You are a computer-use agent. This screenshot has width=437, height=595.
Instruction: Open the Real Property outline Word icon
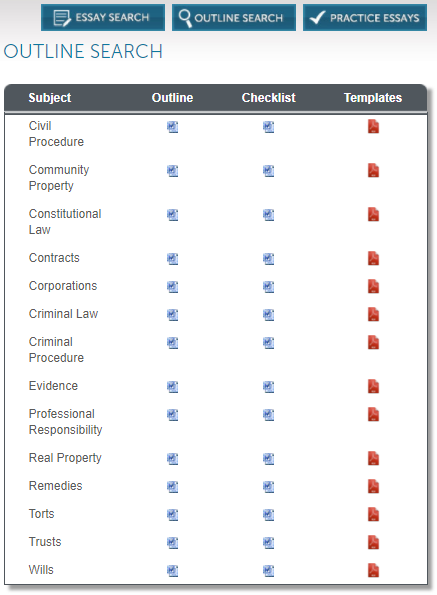pos(173,459)
